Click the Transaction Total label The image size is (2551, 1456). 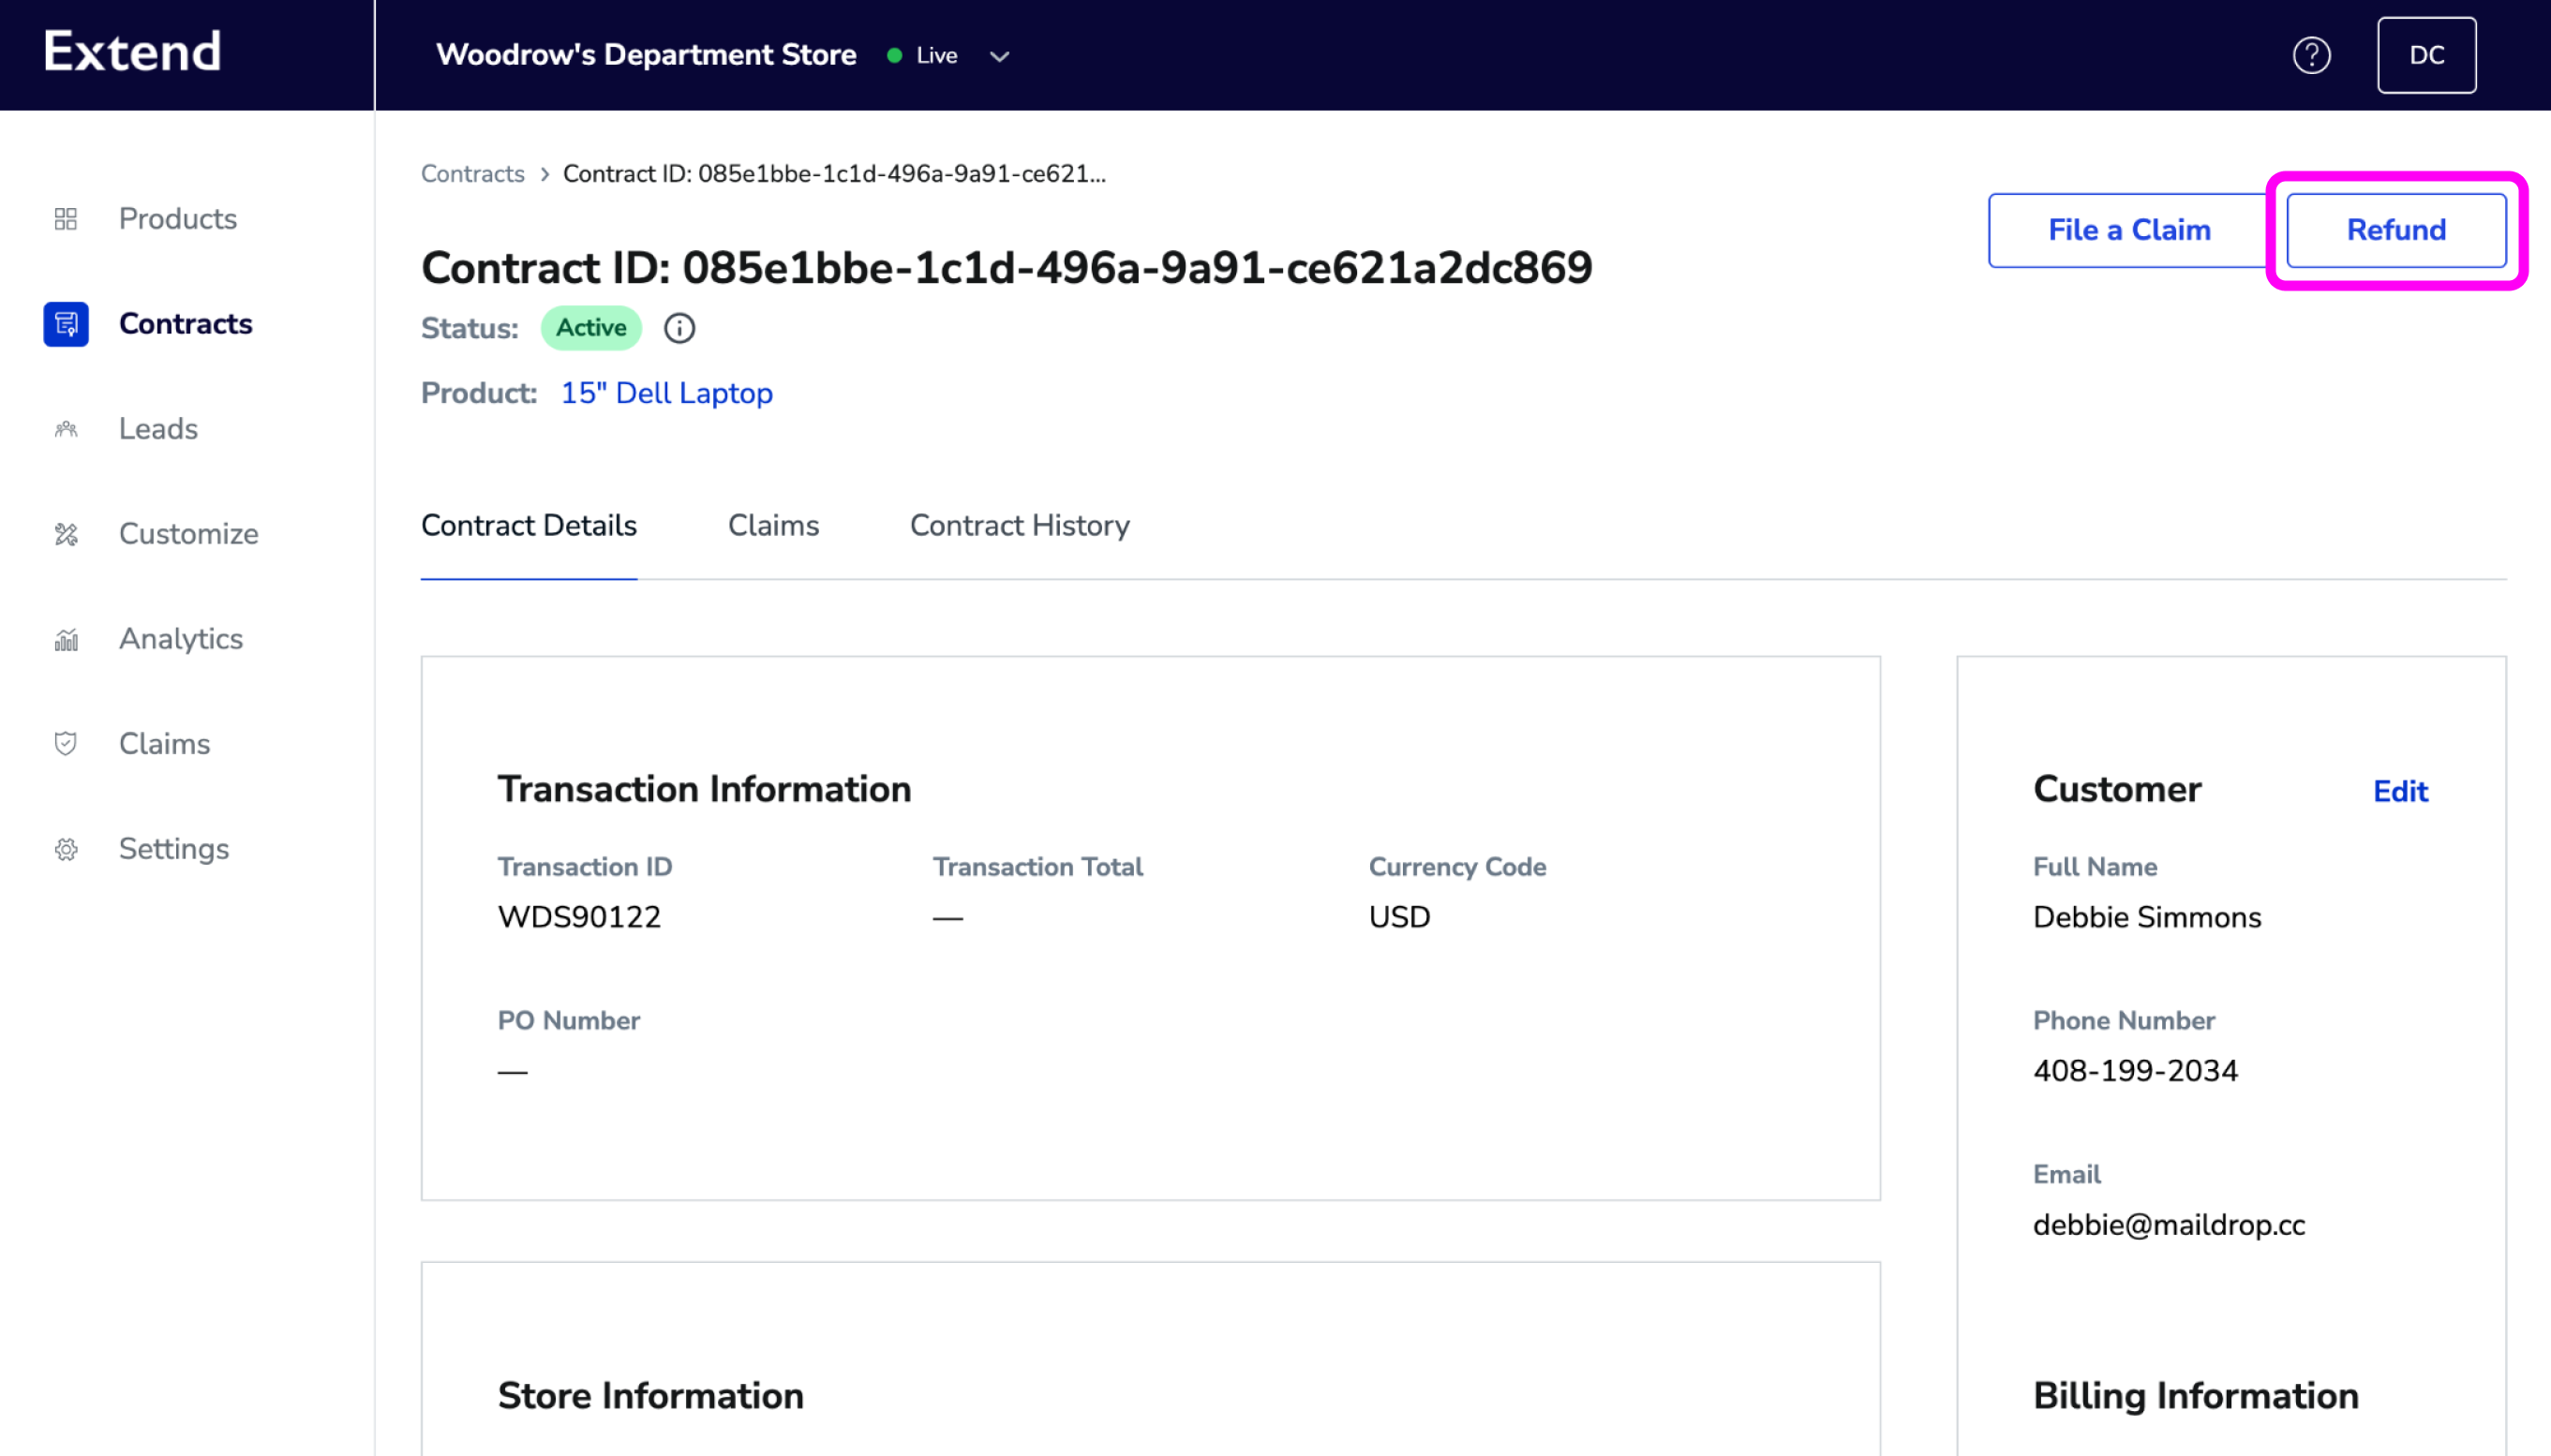coord(1037,867)
